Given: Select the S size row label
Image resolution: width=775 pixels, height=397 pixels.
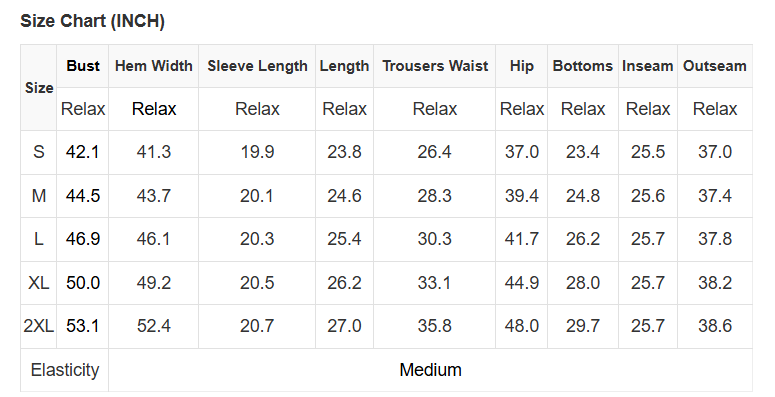Looking at the screenshot, I should [39, 152].
